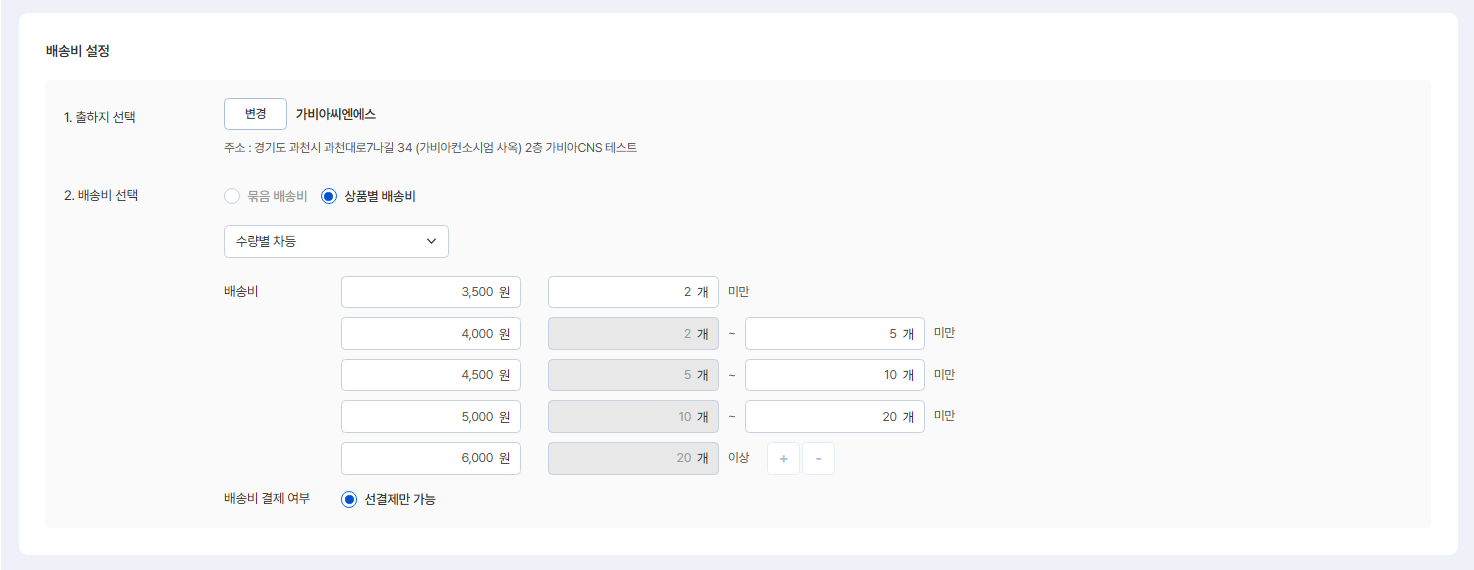Click the 20 개 upper limit quantity field
This screenshot has width=1474, height=570.
pos(834,417)
